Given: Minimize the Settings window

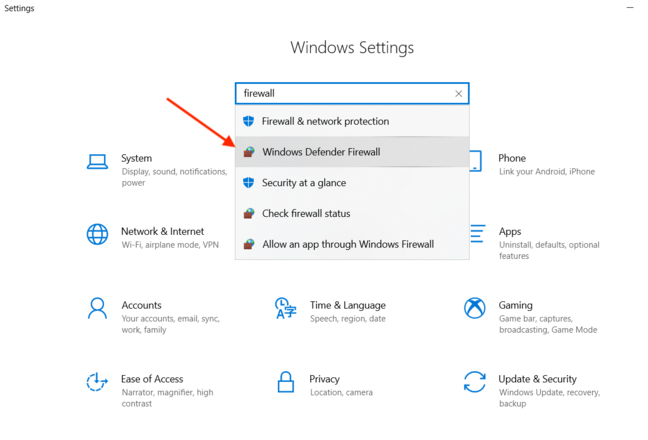Looking at the screenshot, I should 630,7.
